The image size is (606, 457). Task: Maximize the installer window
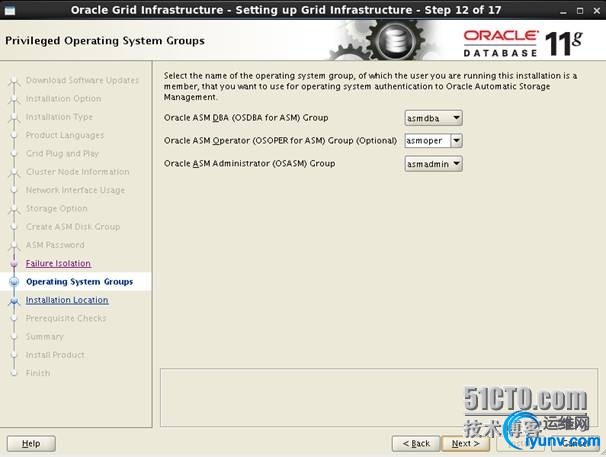point(580,11)
